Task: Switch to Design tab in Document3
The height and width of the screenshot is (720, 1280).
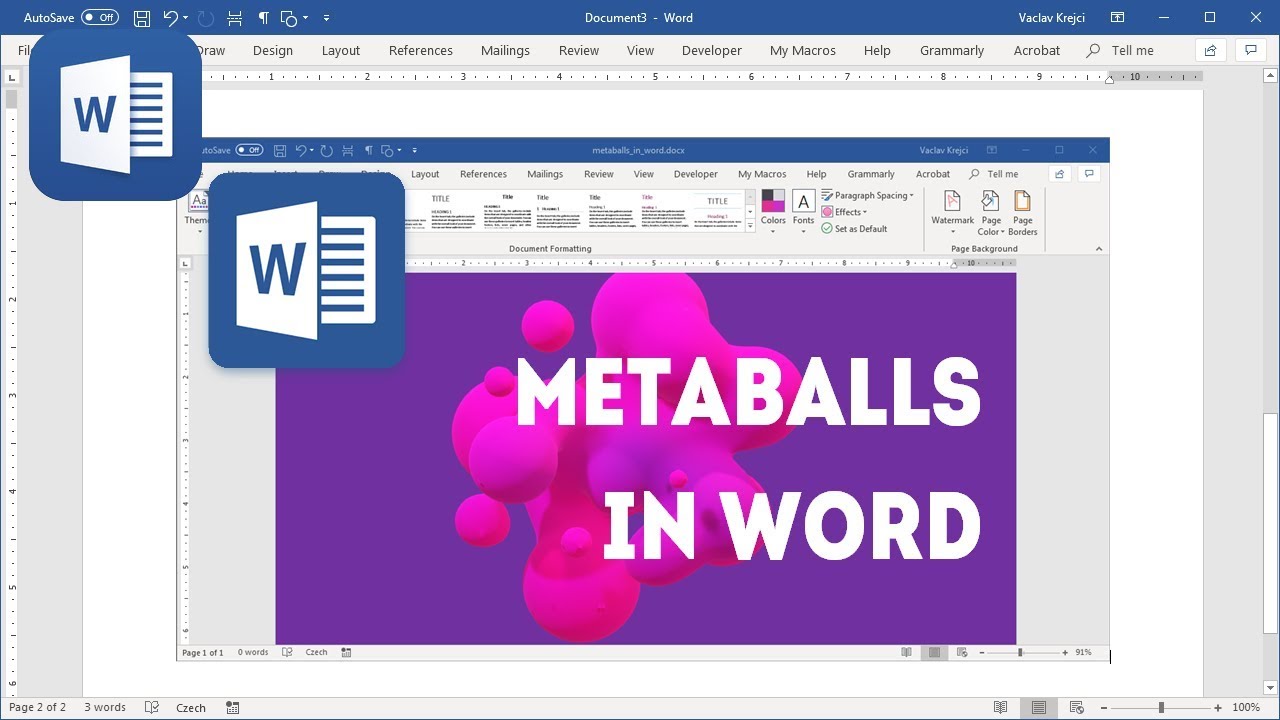Action: click(273, 50)
